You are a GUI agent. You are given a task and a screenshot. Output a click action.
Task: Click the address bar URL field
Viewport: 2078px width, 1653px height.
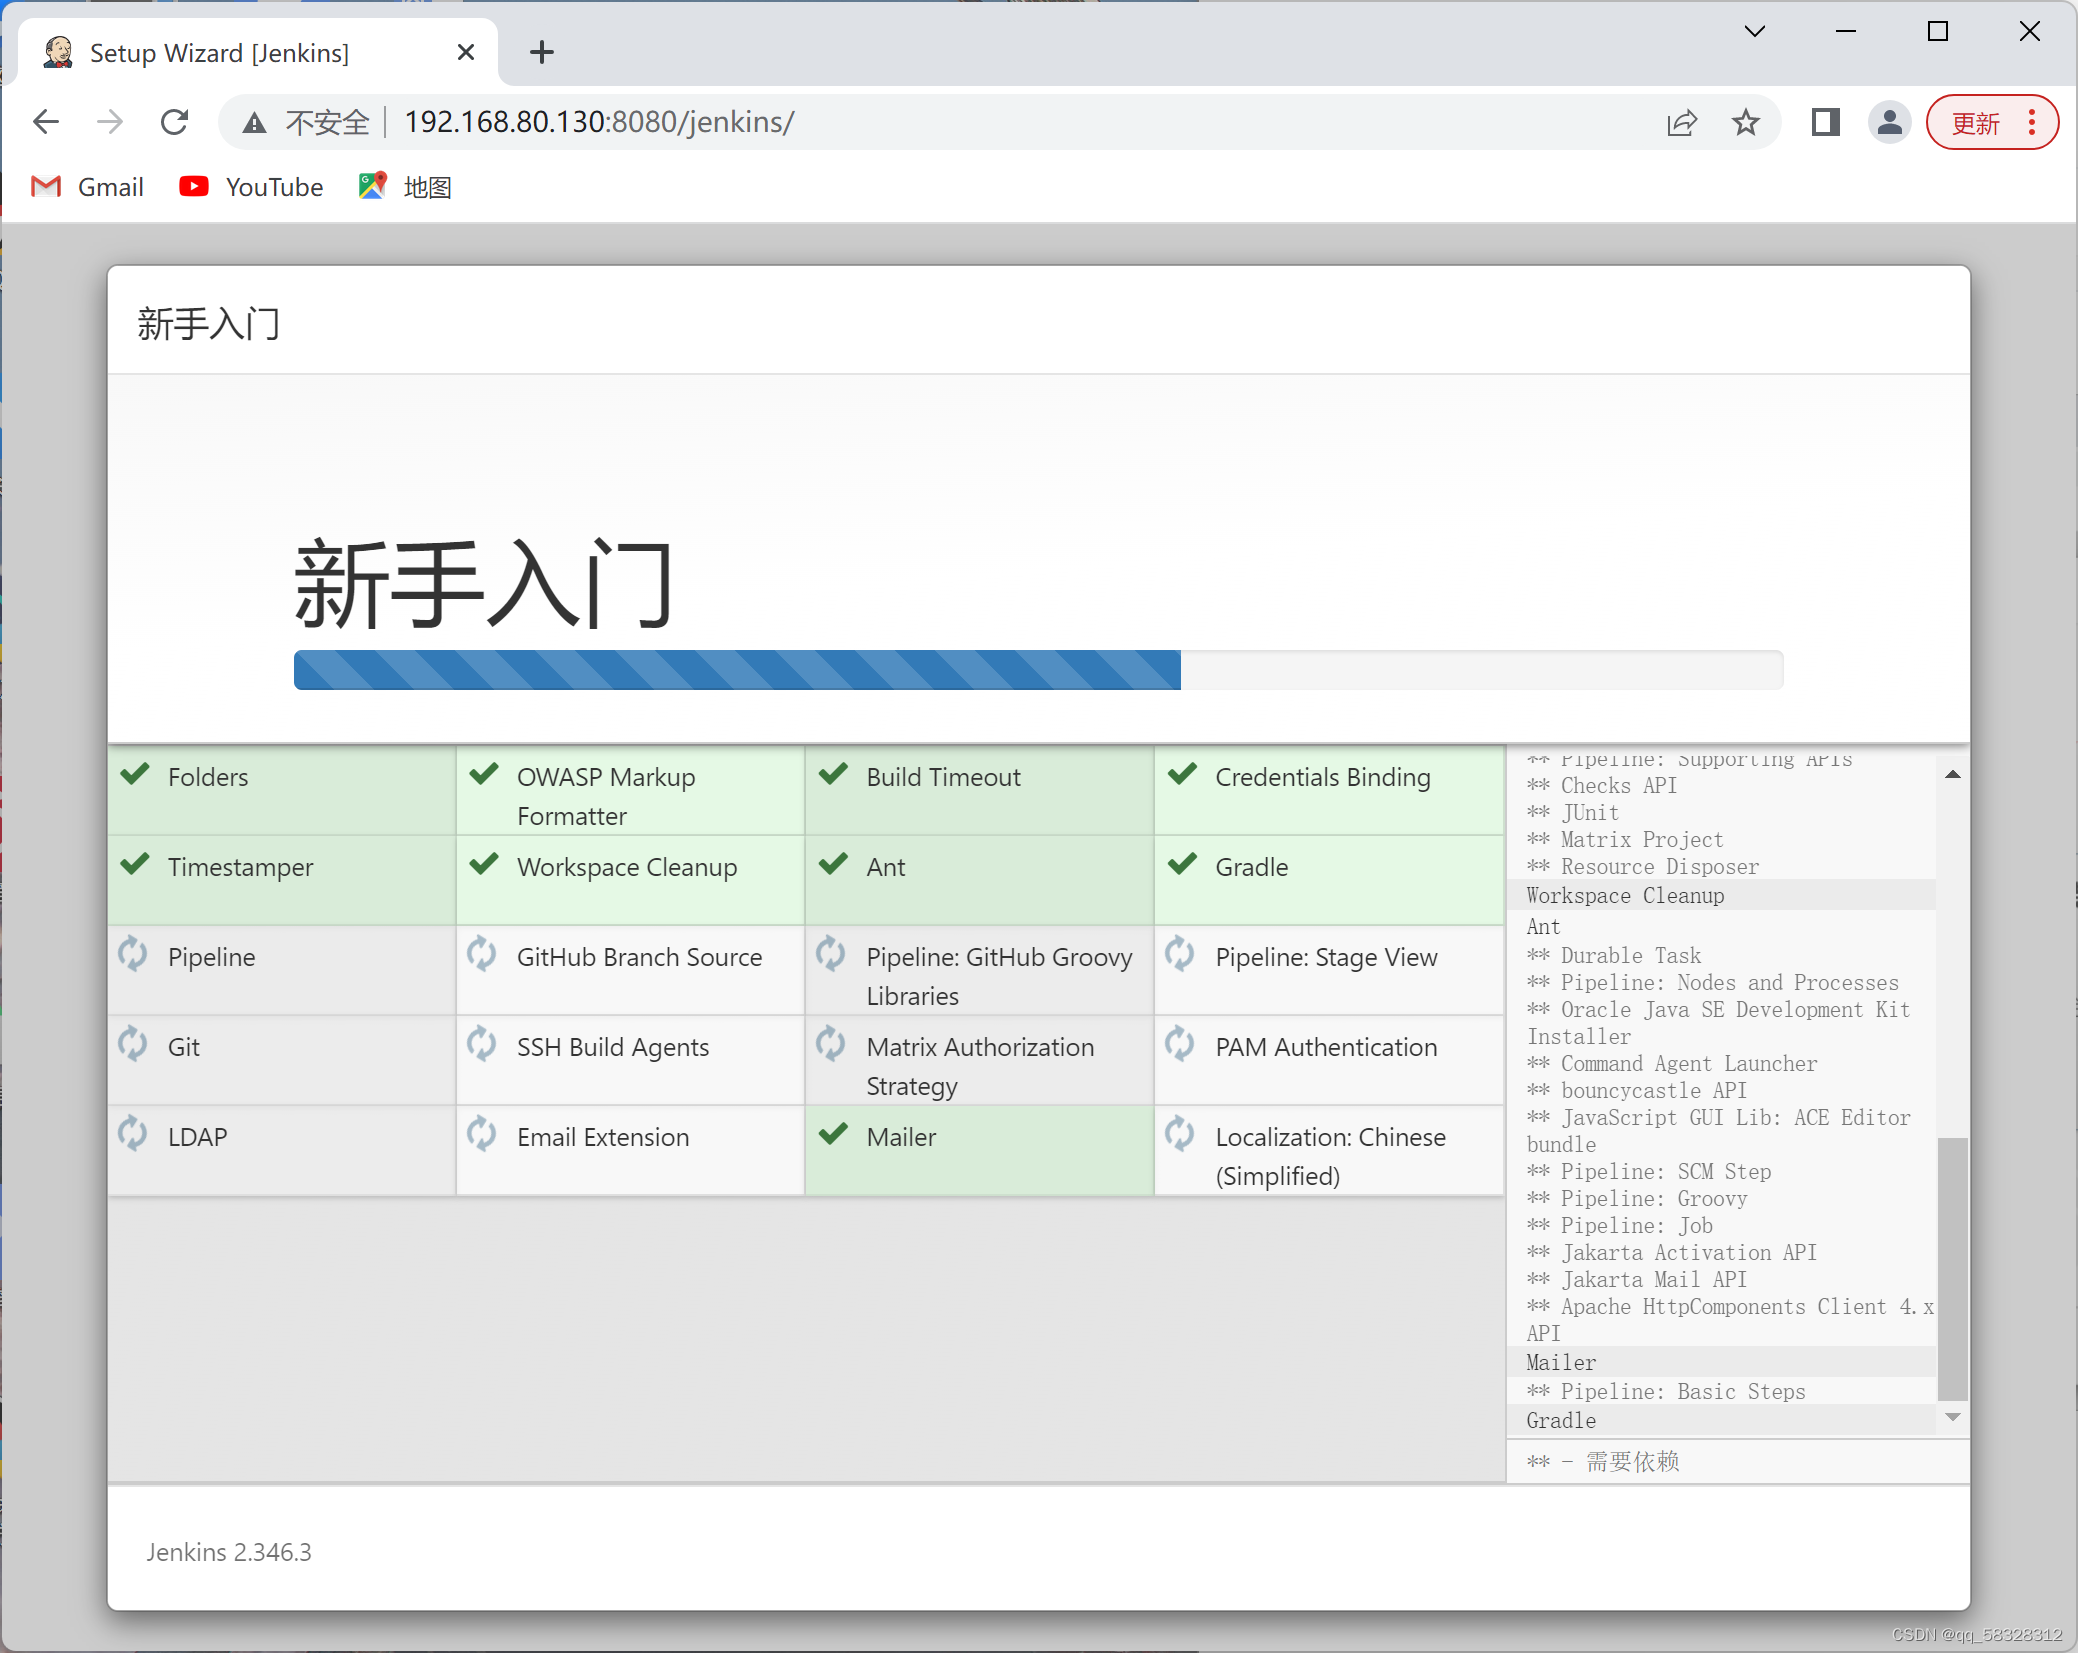click(x=900, y=122)
